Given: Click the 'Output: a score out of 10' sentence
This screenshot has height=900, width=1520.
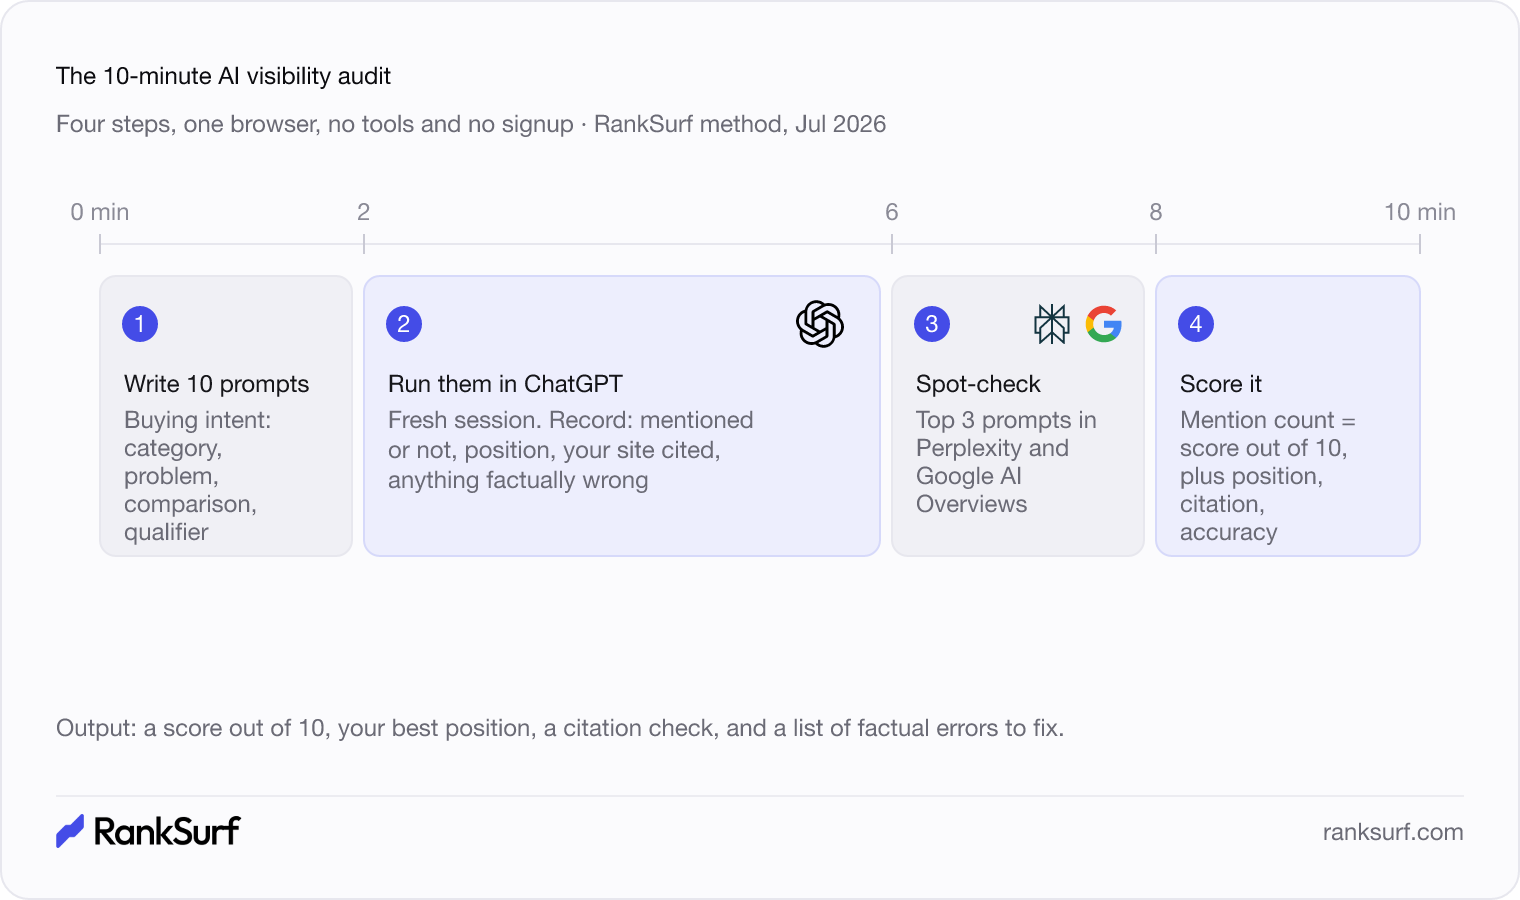Looking at the screenshot, I should tap(560, 728).
